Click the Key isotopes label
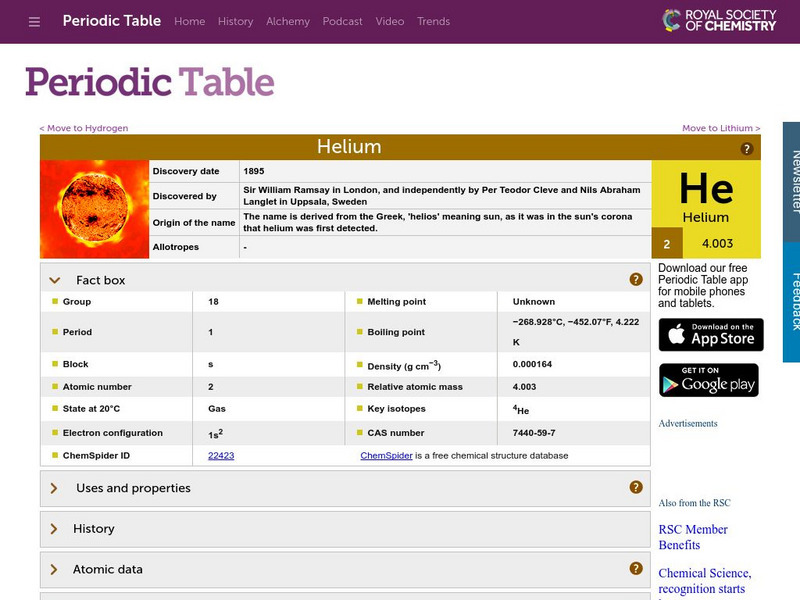The height and width of the screenshot is (600, 800). click(x=396, y=409)
